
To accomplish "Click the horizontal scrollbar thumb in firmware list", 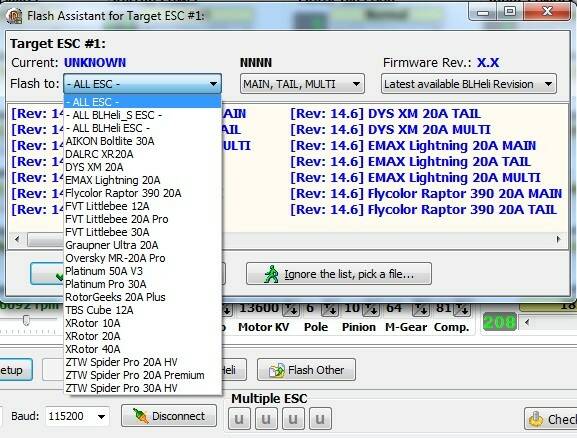I will click(x=46, y=240).
